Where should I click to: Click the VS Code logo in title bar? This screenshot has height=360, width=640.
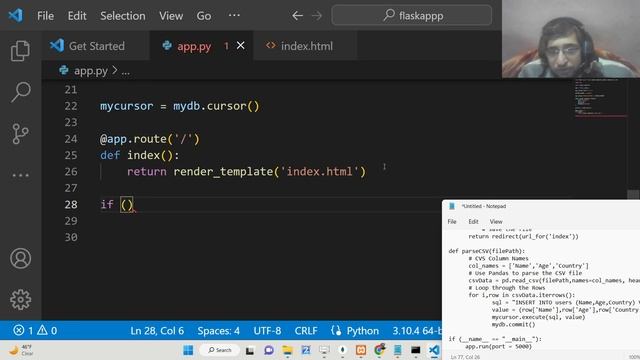16,16
